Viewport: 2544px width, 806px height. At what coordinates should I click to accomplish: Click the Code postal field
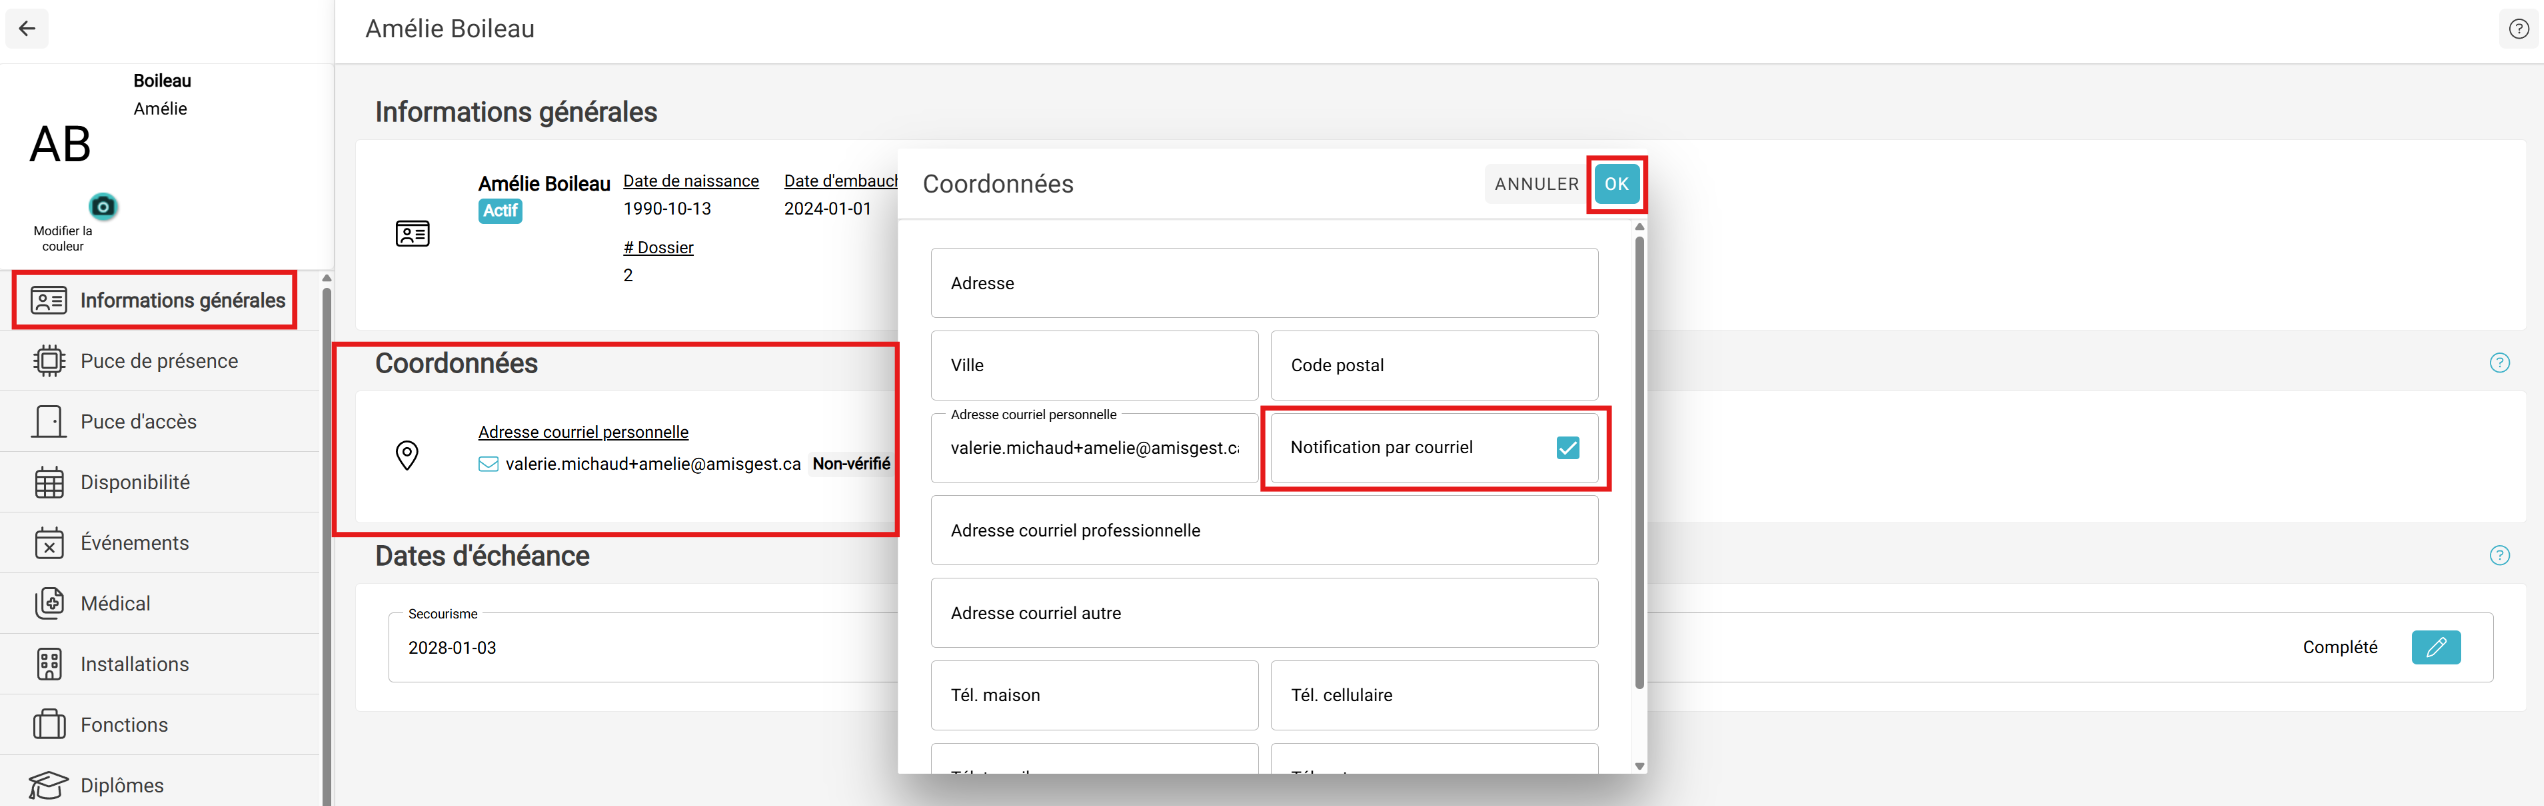(x=1434, y=365)
